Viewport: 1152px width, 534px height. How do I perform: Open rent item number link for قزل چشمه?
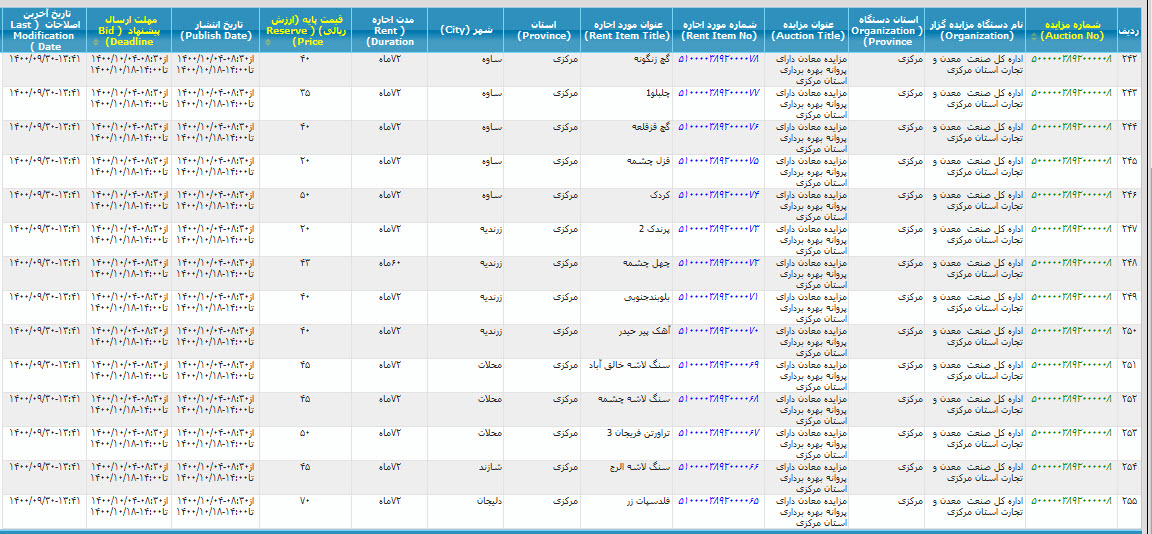[x=719, y=161]
